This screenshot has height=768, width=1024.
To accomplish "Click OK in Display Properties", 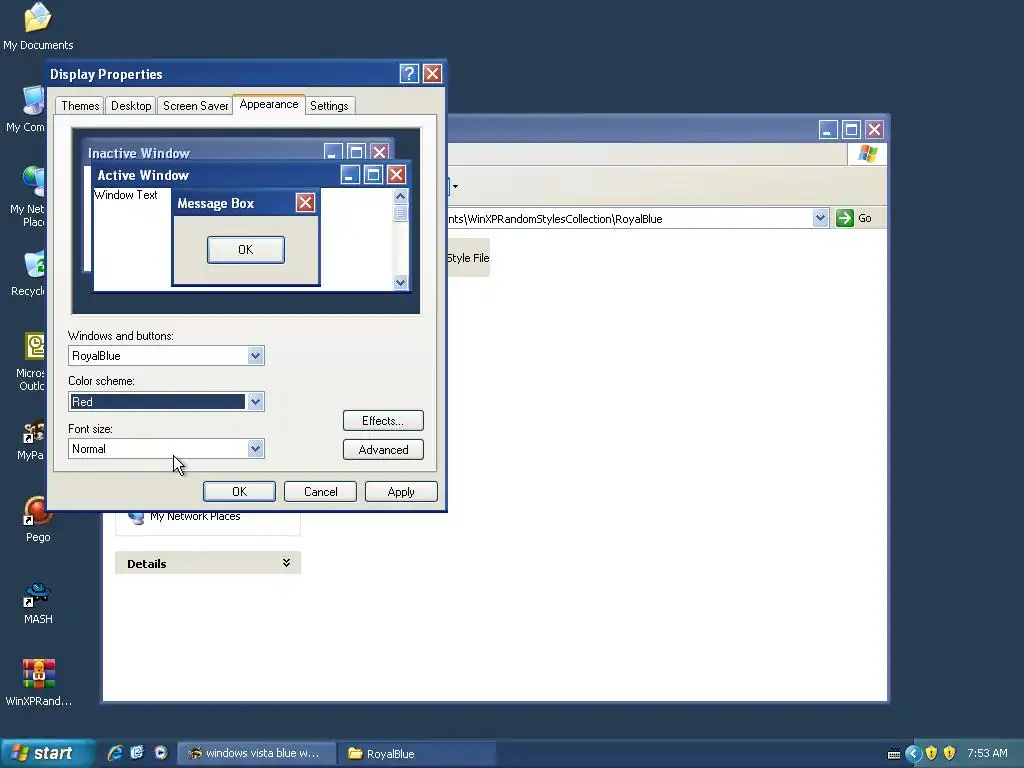I will (239, 492).
